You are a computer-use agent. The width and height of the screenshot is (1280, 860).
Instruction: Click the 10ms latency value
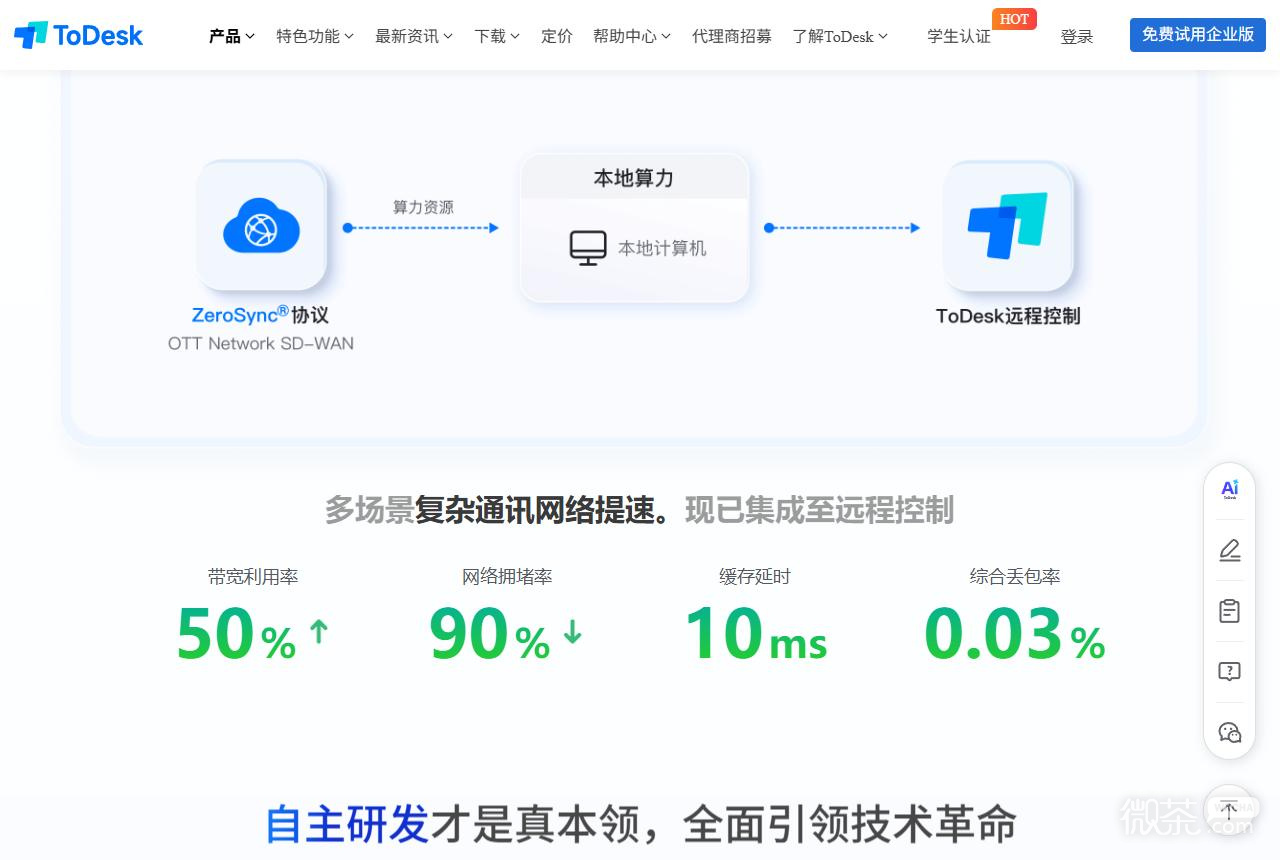tap(756, 634)
